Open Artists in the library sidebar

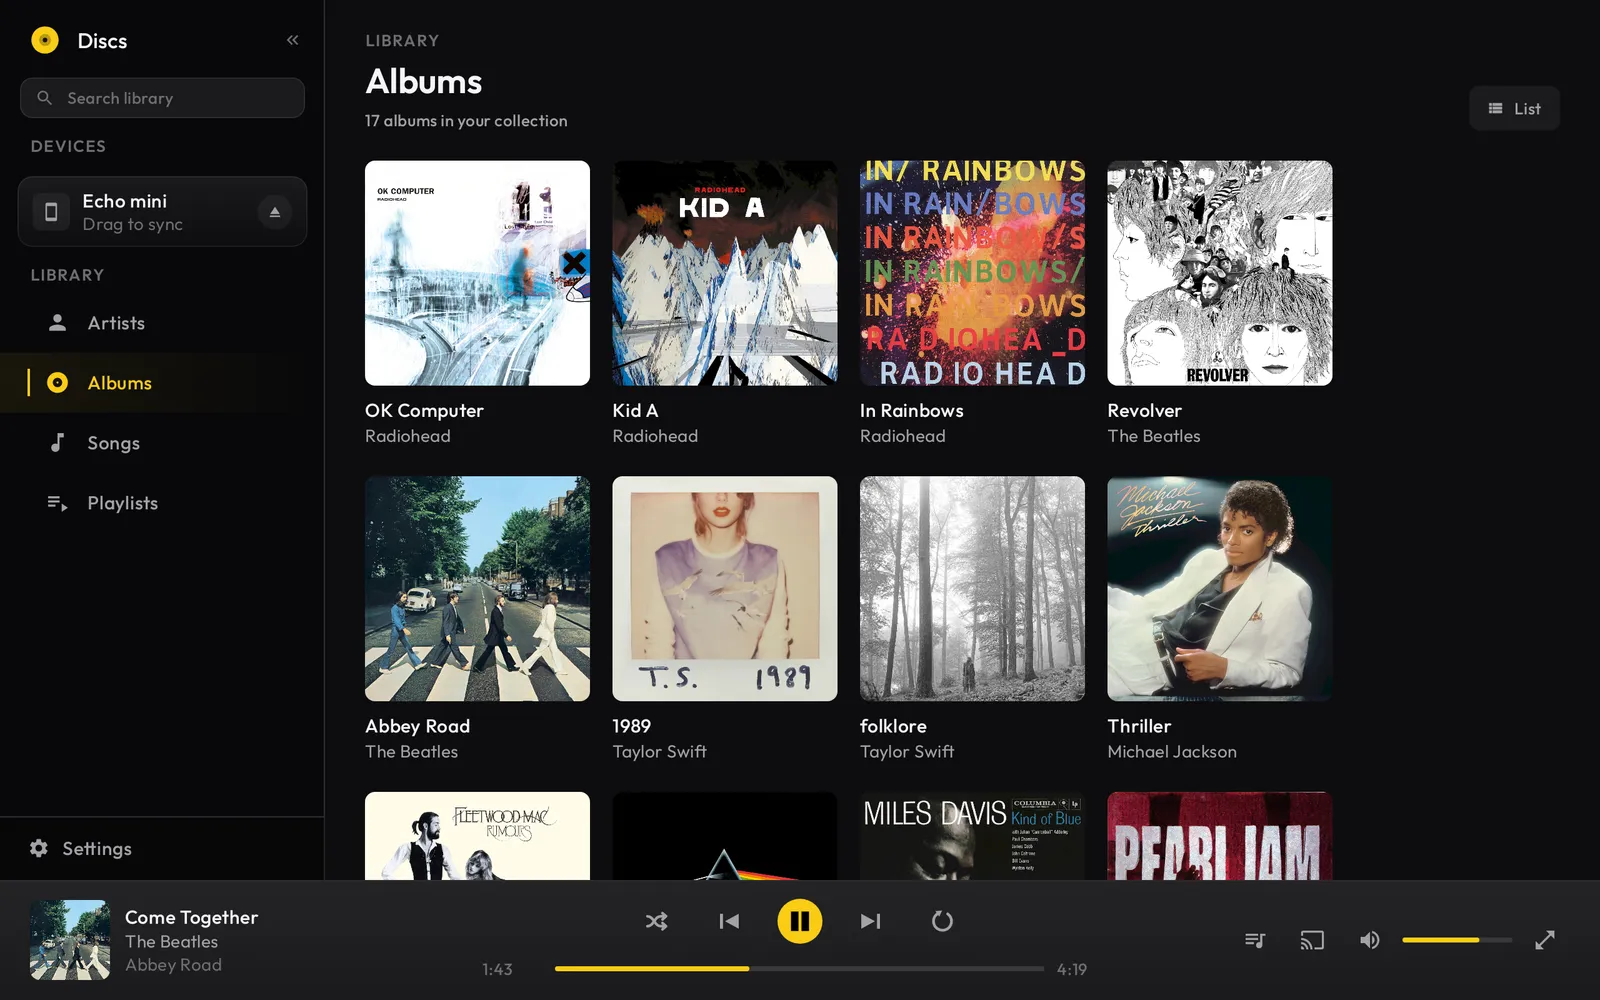pyautogui.click(x=162, y=323)
